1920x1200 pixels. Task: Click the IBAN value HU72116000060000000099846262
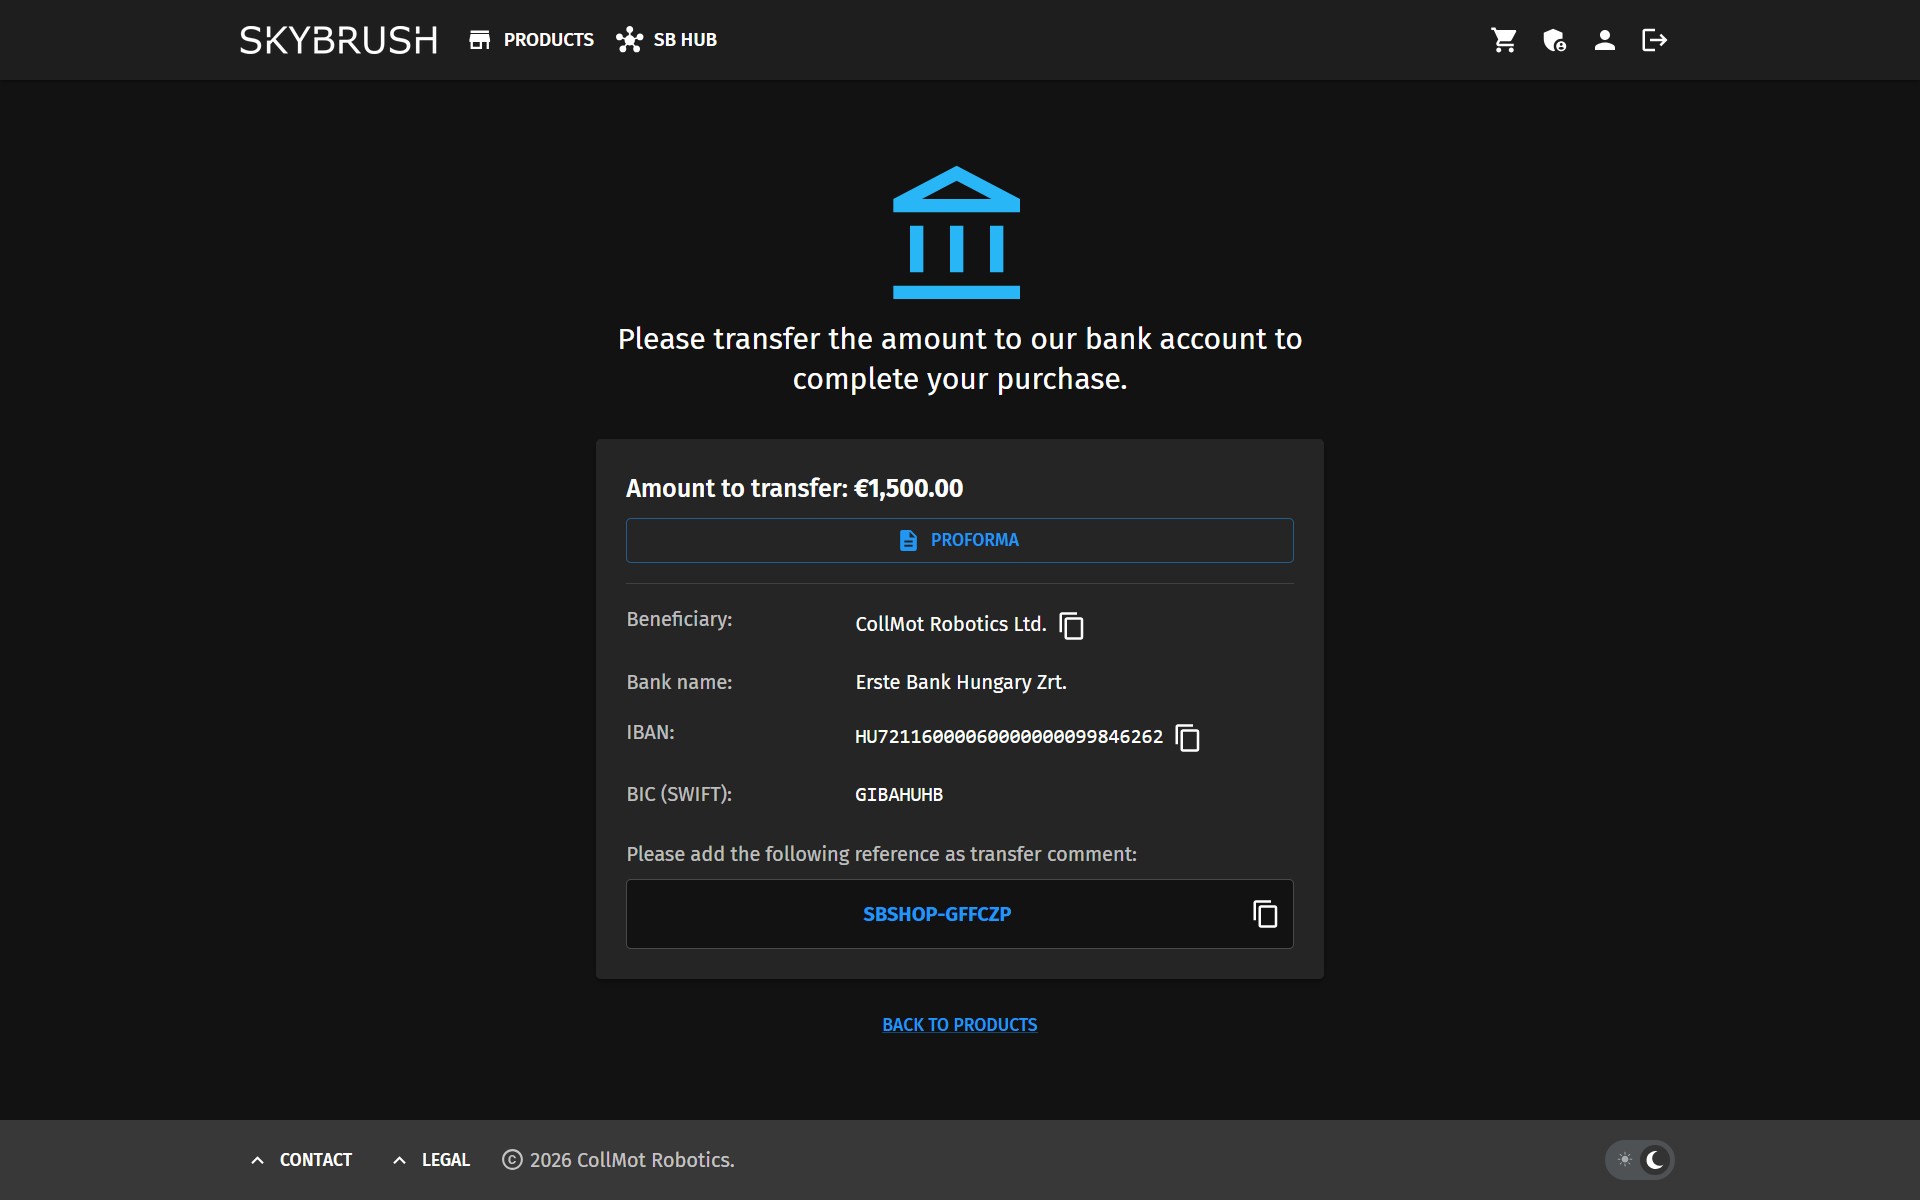(1009, 737)
